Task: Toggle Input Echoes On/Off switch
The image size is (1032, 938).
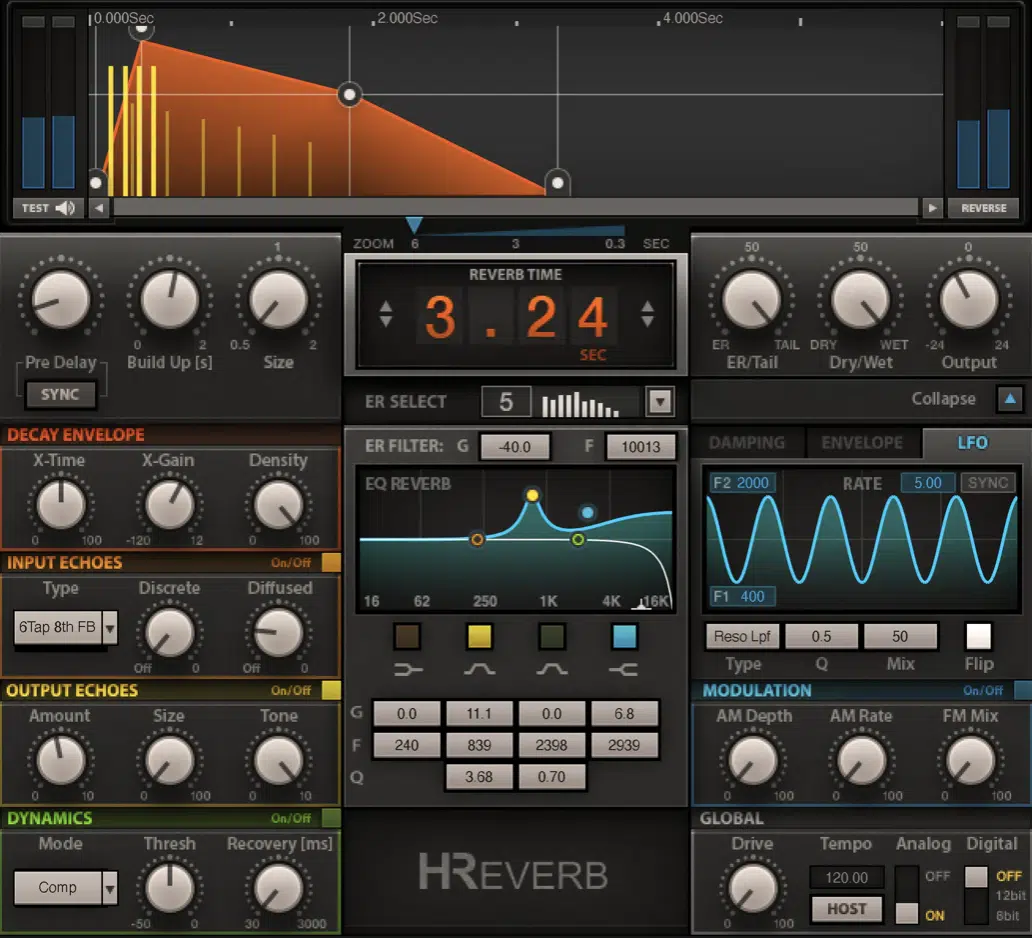Action: pos(331,563)
